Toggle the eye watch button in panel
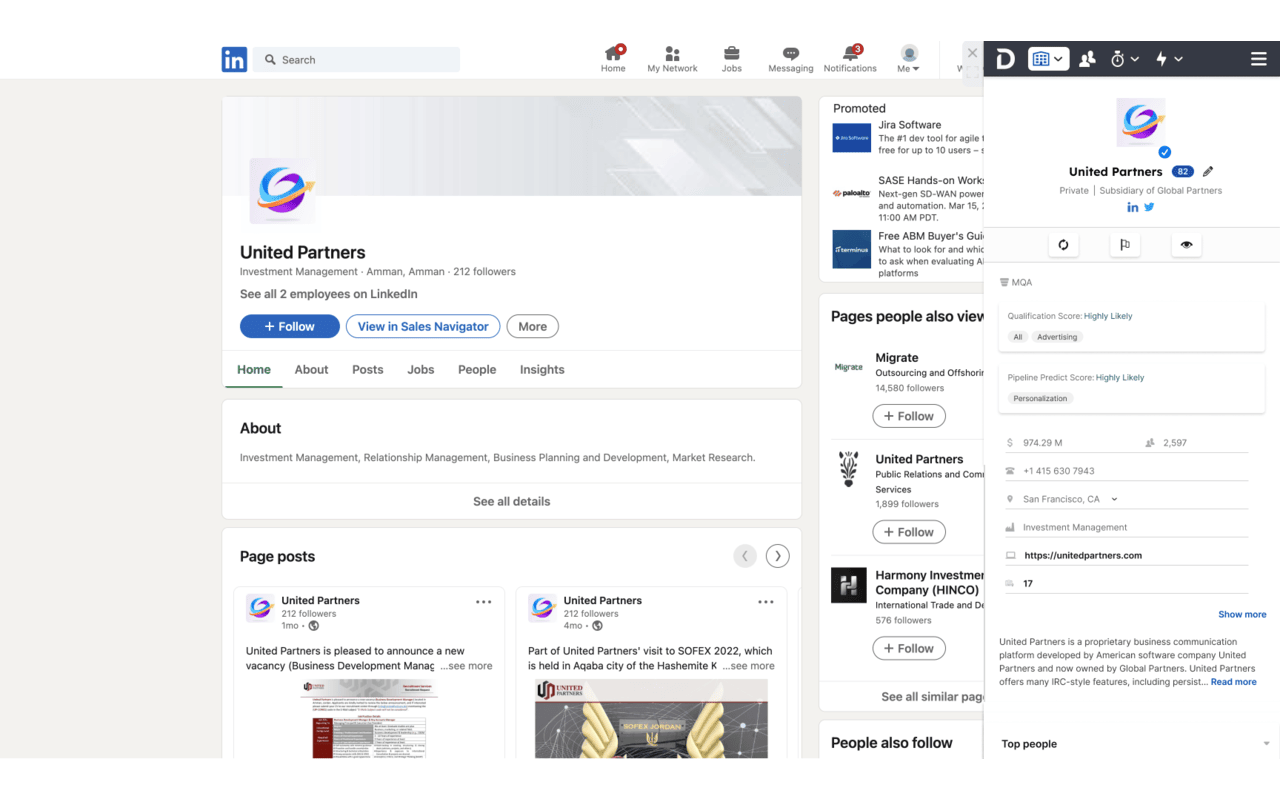This screenshot has width=1280, height=800. [x=1186, y=244]
